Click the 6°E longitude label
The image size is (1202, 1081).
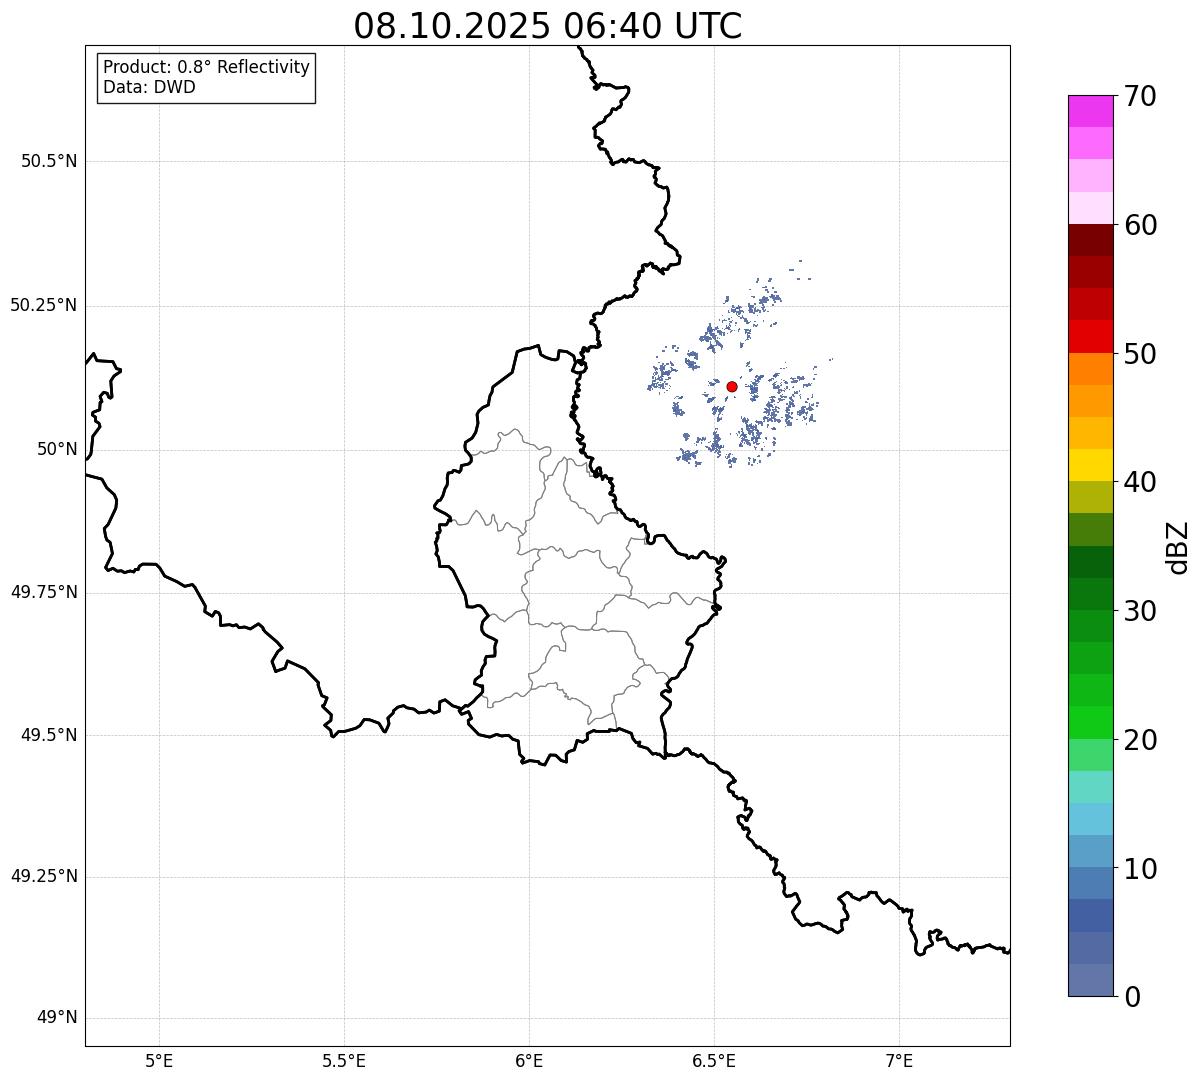529,1060
